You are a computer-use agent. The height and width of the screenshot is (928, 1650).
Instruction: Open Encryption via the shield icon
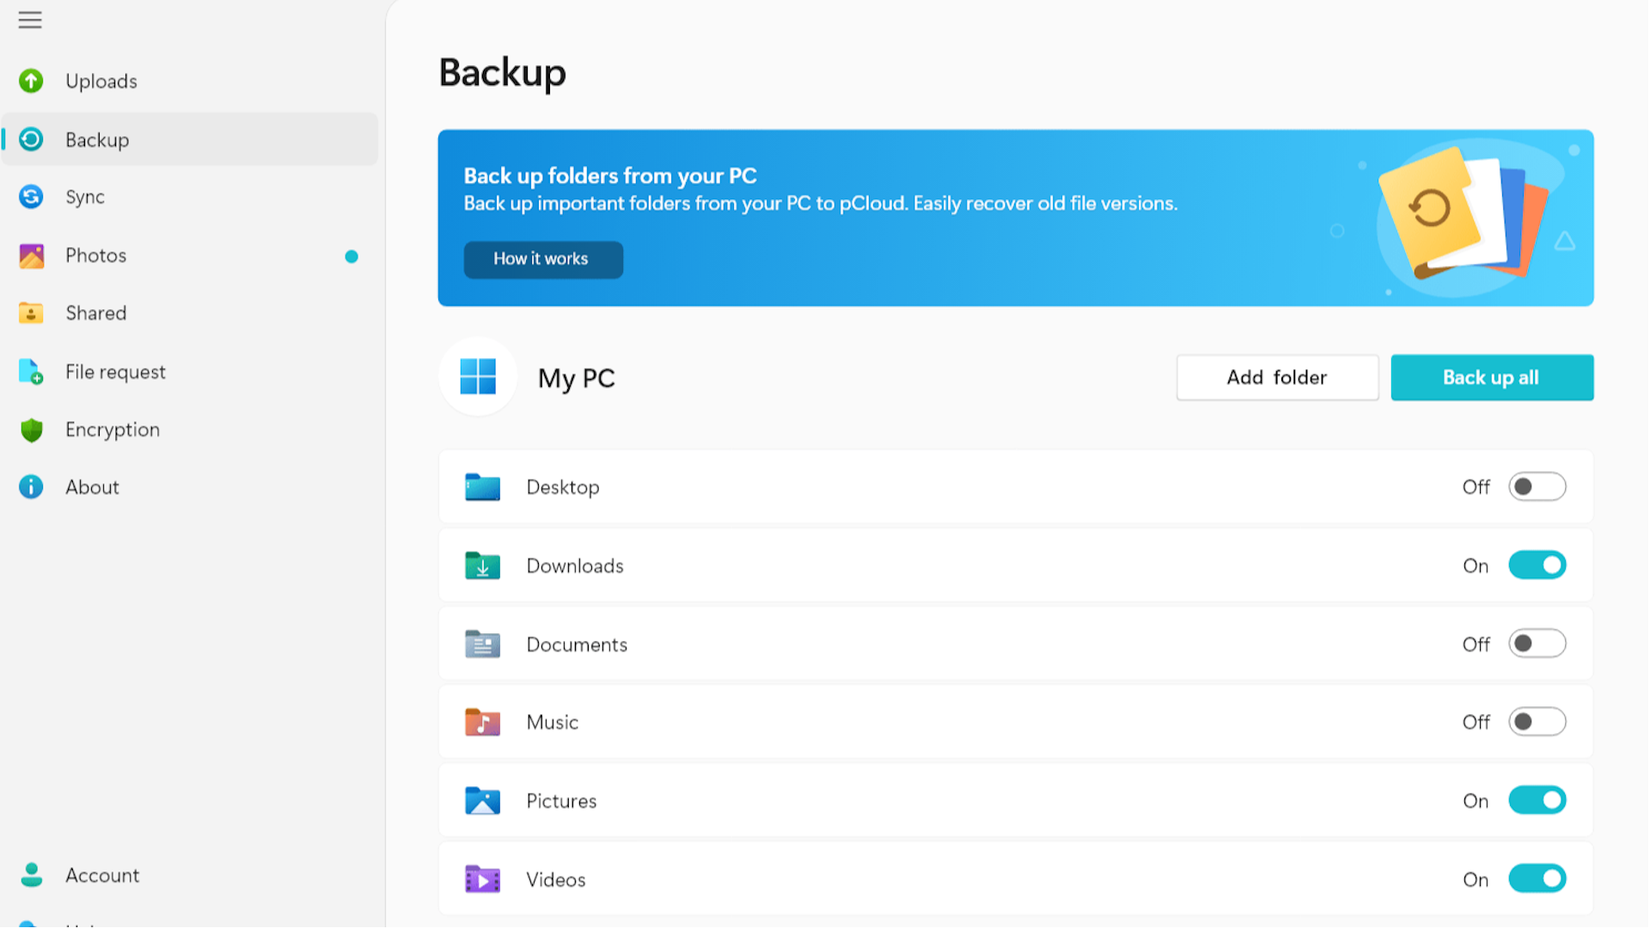[31, 429]
